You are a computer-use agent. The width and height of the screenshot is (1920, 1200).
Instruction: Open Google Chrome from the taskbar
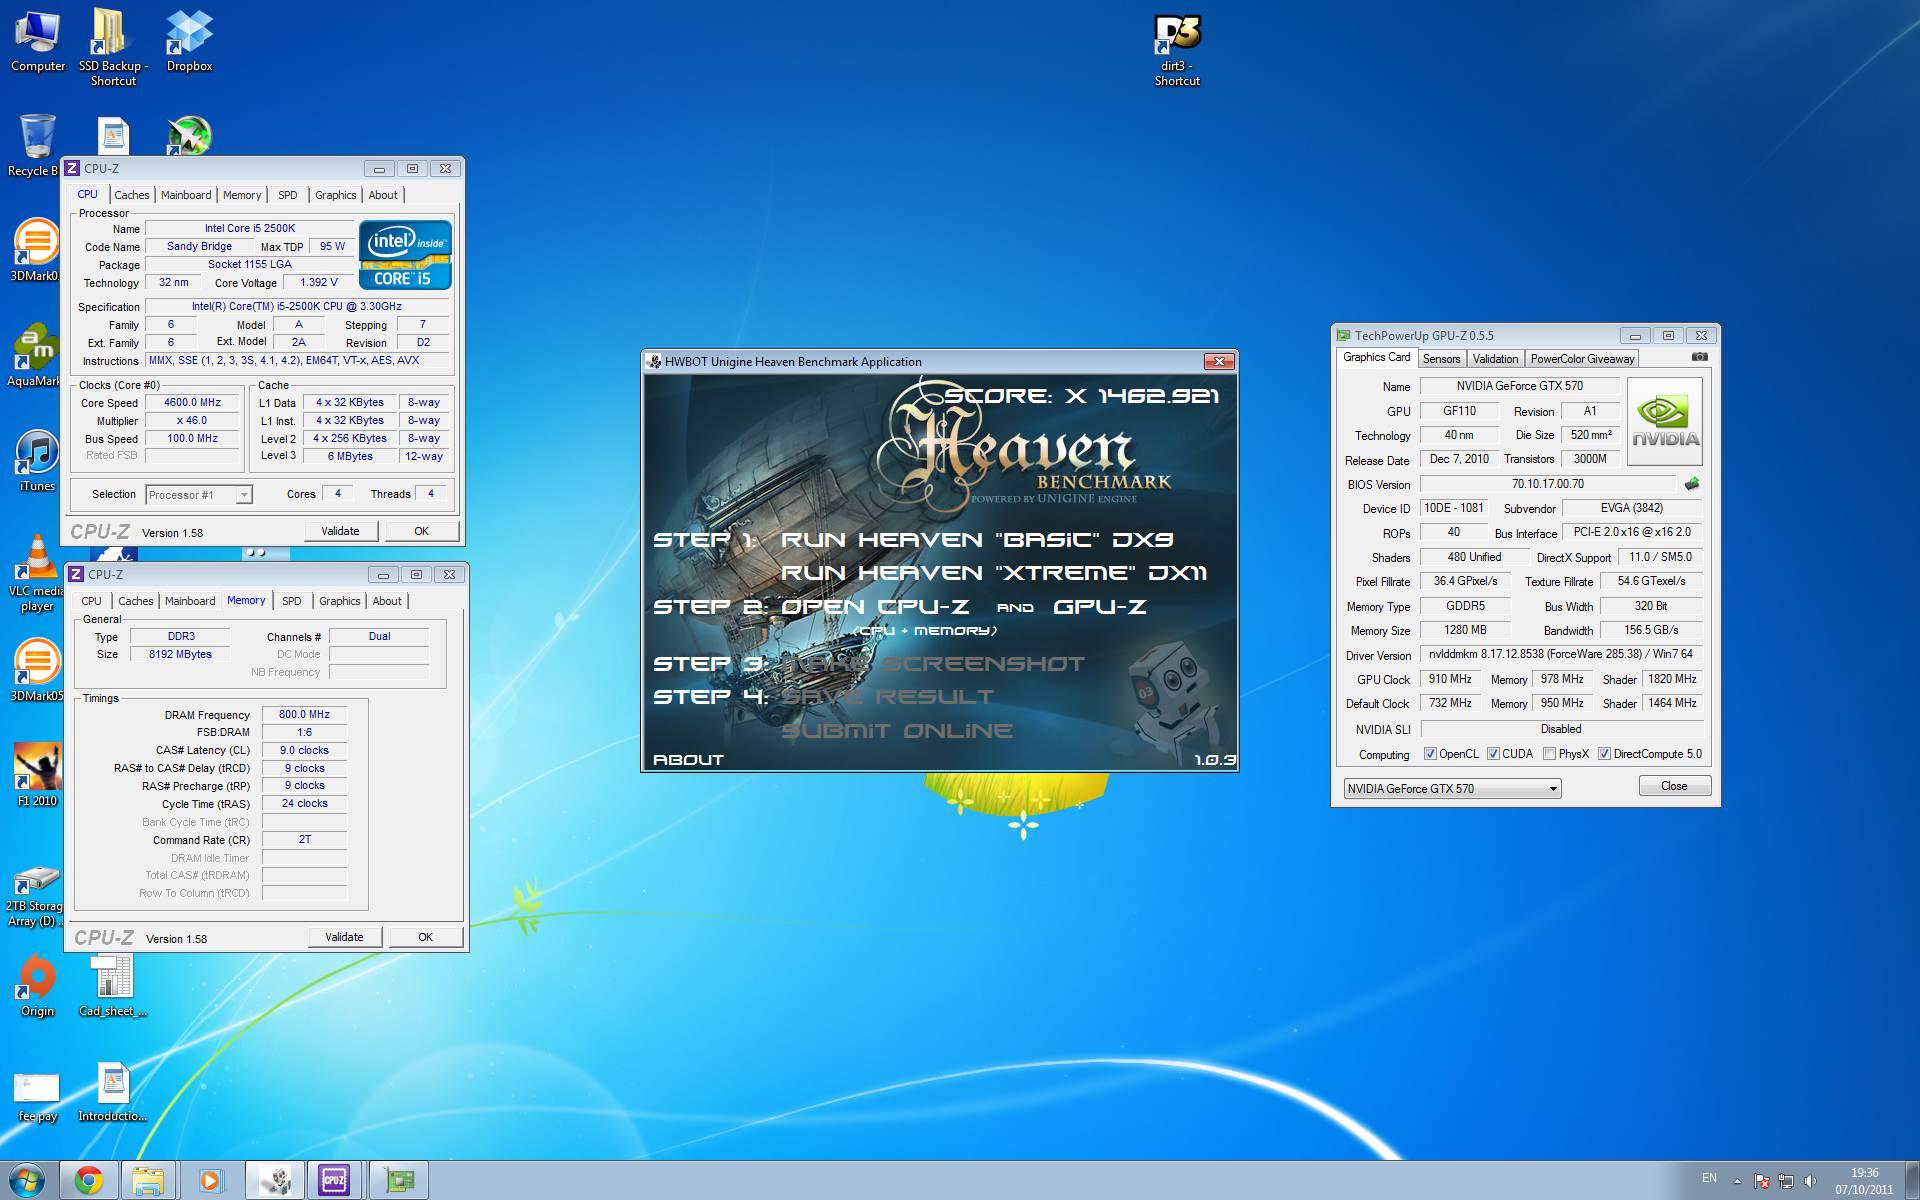point(88,1181)
